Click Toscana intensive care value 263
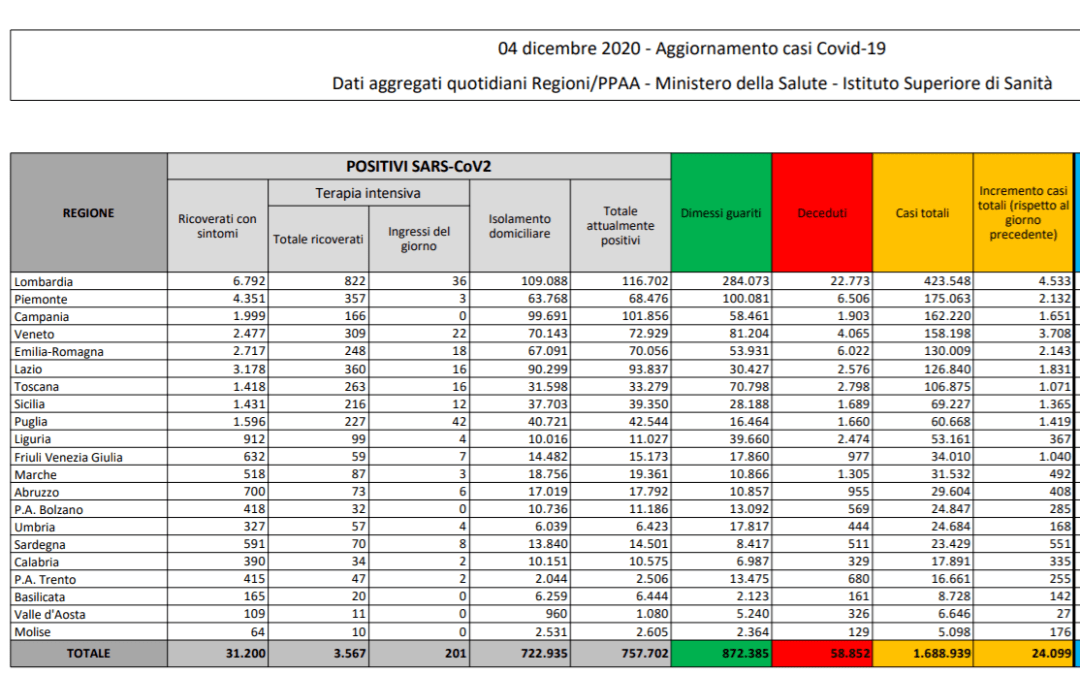 (355, 386)
